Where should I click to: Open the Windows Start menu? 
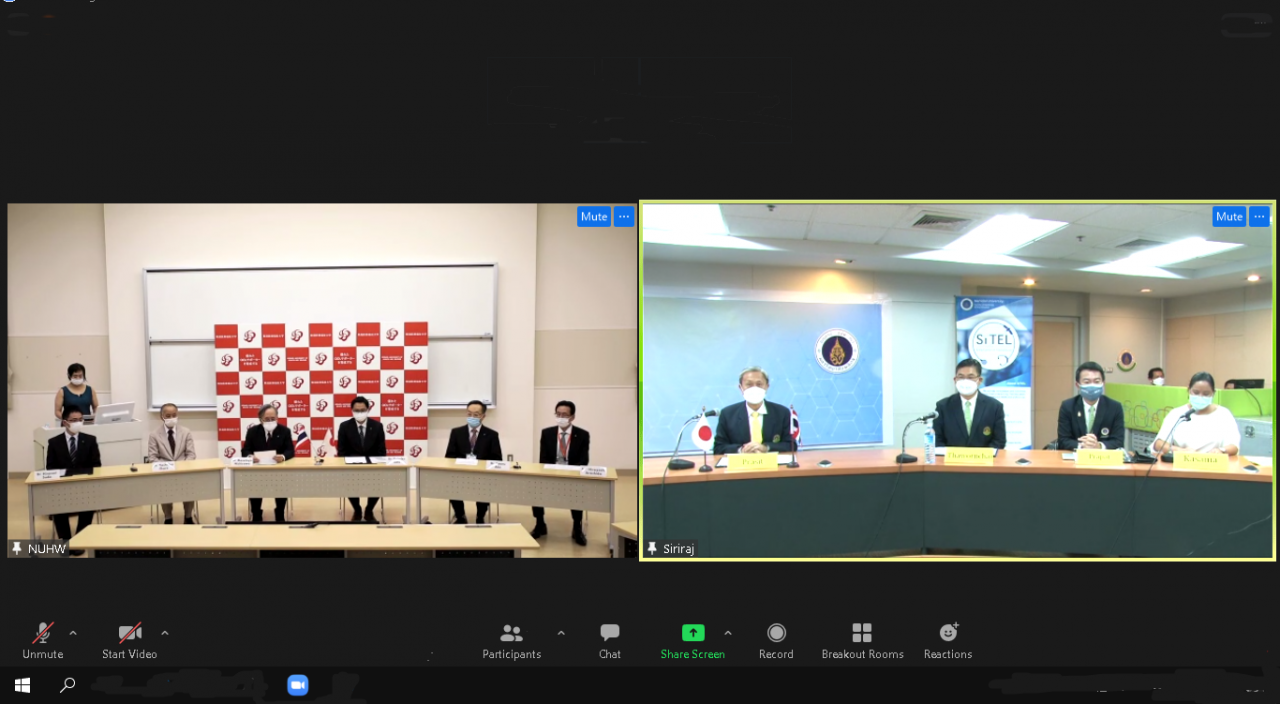point(22,685)
